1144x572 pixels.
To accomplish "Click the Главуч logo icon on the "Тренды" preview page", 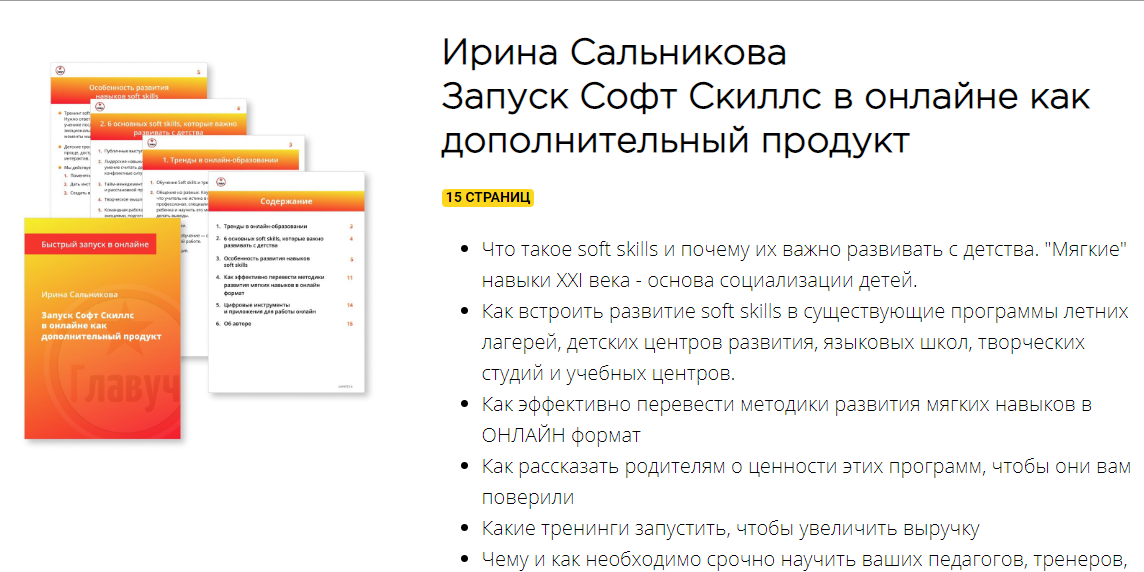I will point(154,144).
